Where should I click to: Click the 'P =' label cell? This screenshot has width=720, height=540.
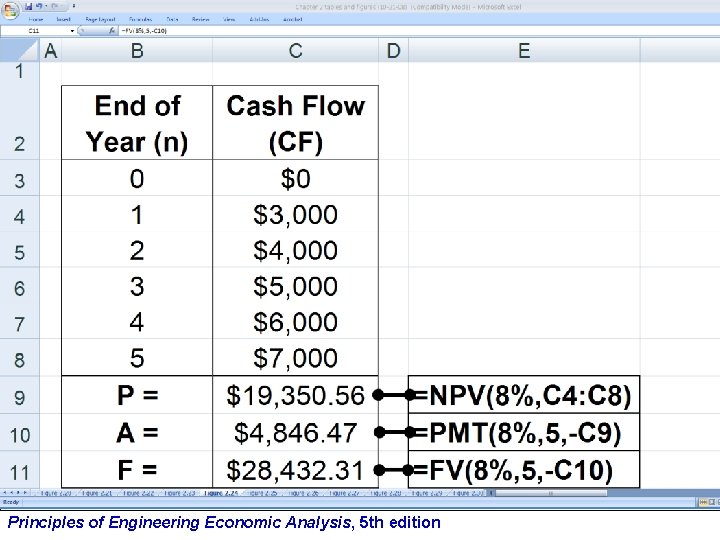137,395
